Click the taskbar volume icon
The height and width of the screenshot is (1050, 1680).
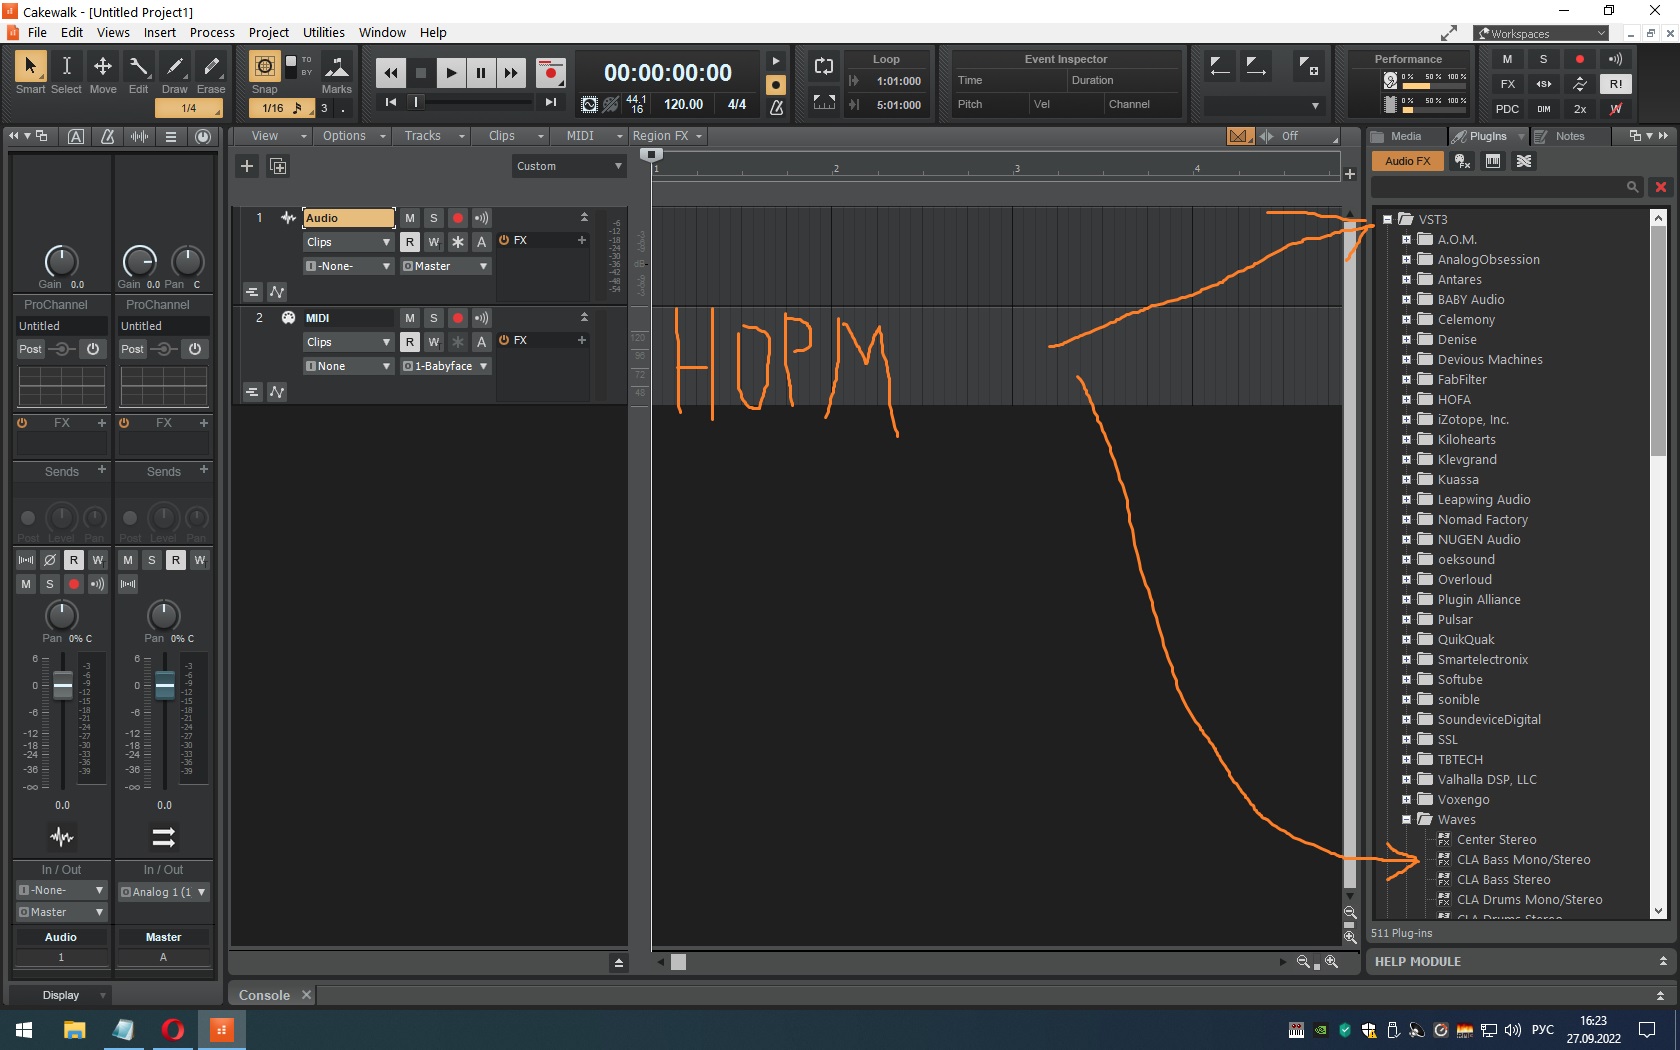click(x=1512, y=1030)
